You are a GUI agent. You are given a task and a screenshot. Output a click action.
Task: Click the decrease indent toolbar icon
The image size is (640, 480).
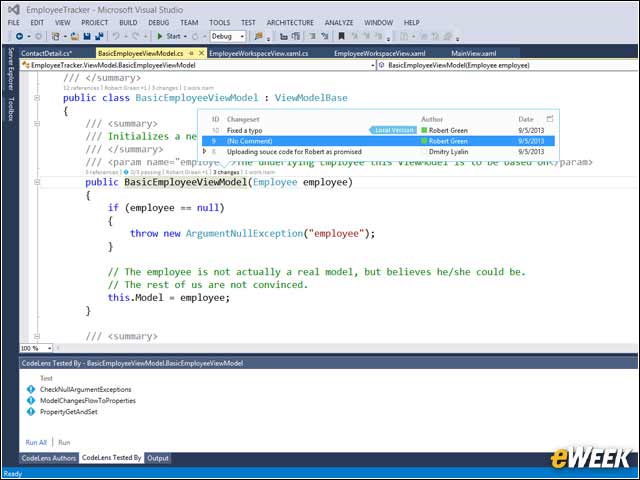pos(284,36)
